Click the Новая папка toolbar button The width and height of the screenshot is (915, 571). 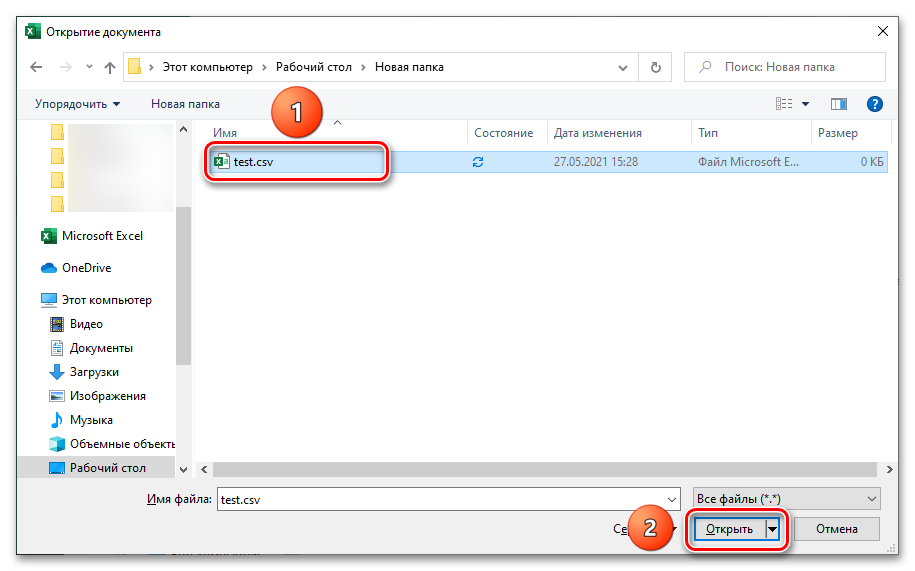click(x=185, y=104)
